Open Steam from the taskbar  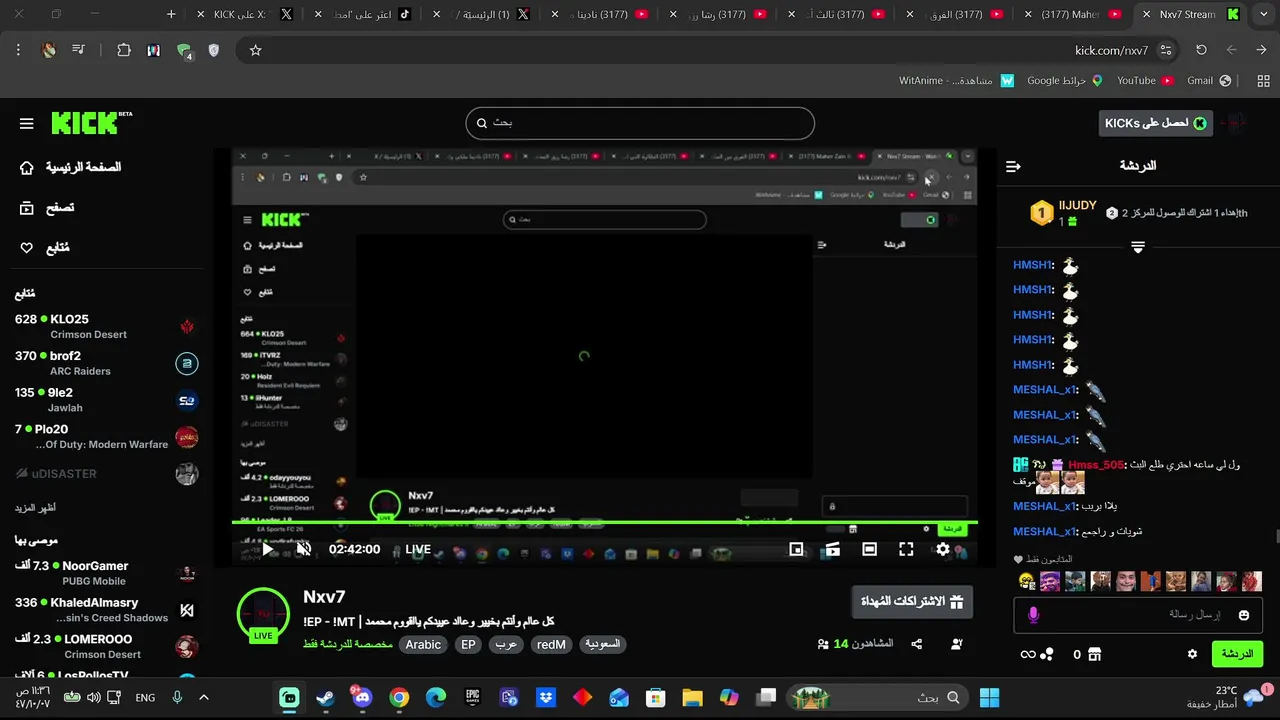(x=325, y=698)
